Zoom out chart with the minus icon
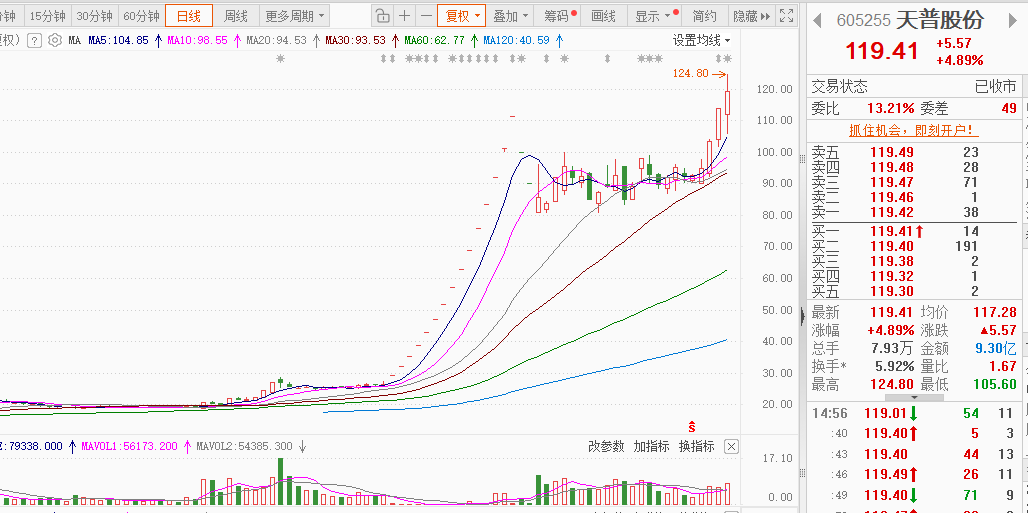 click(426, 16)
